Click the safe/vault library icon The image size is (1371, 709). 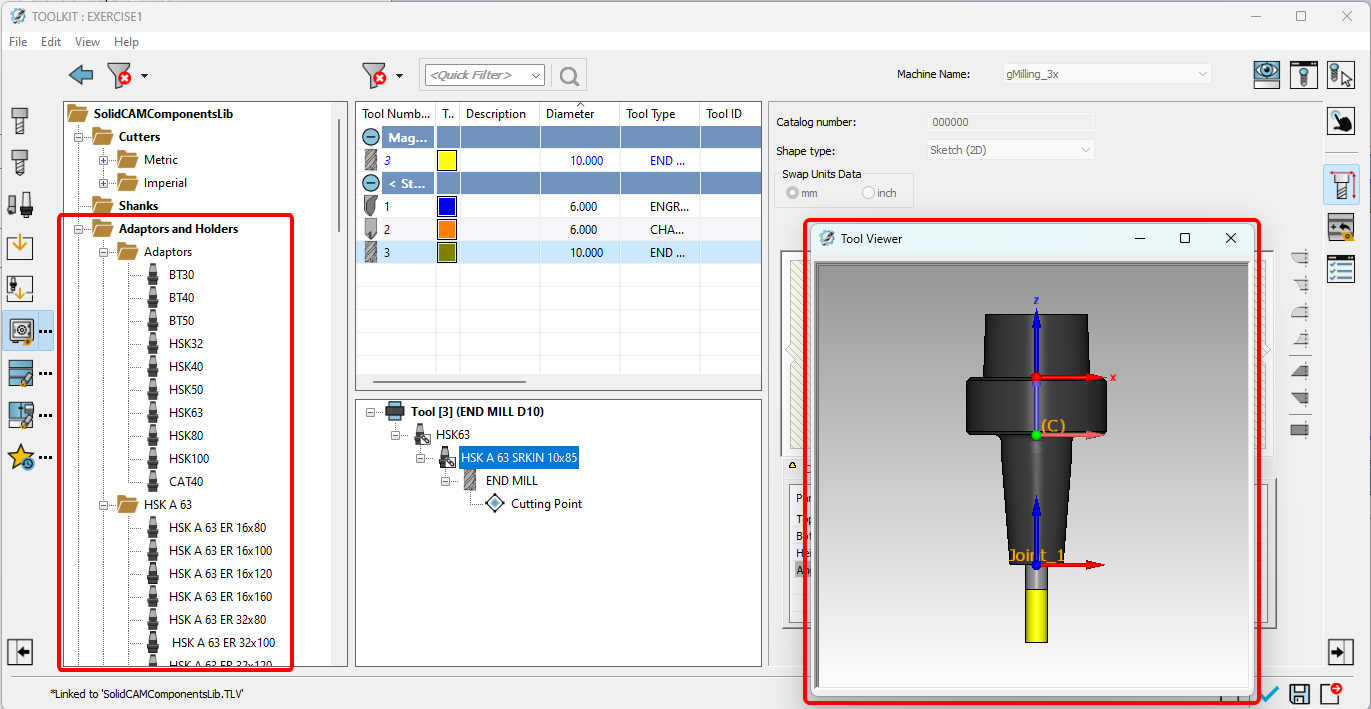(x=21, y=330)
